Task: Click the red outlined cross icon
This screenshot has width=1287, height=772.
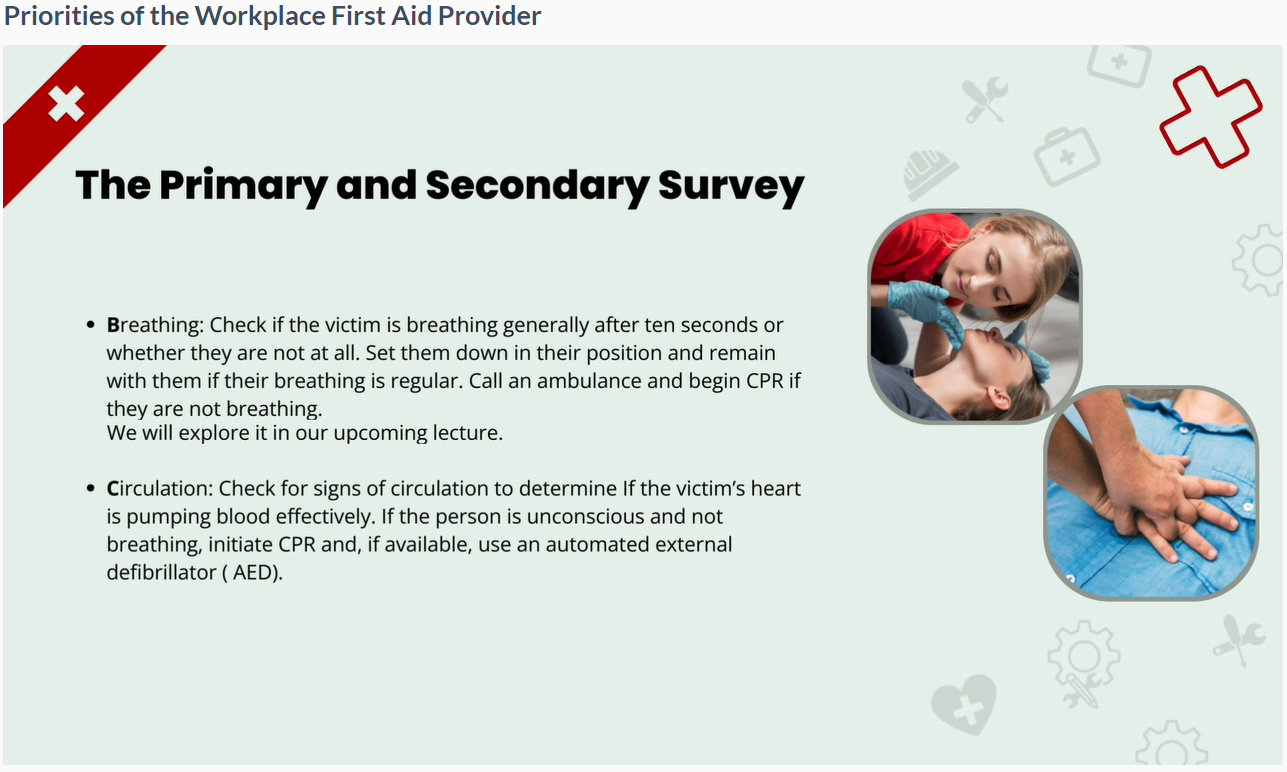Action: pyautogui.click(x=1210, y=116)
